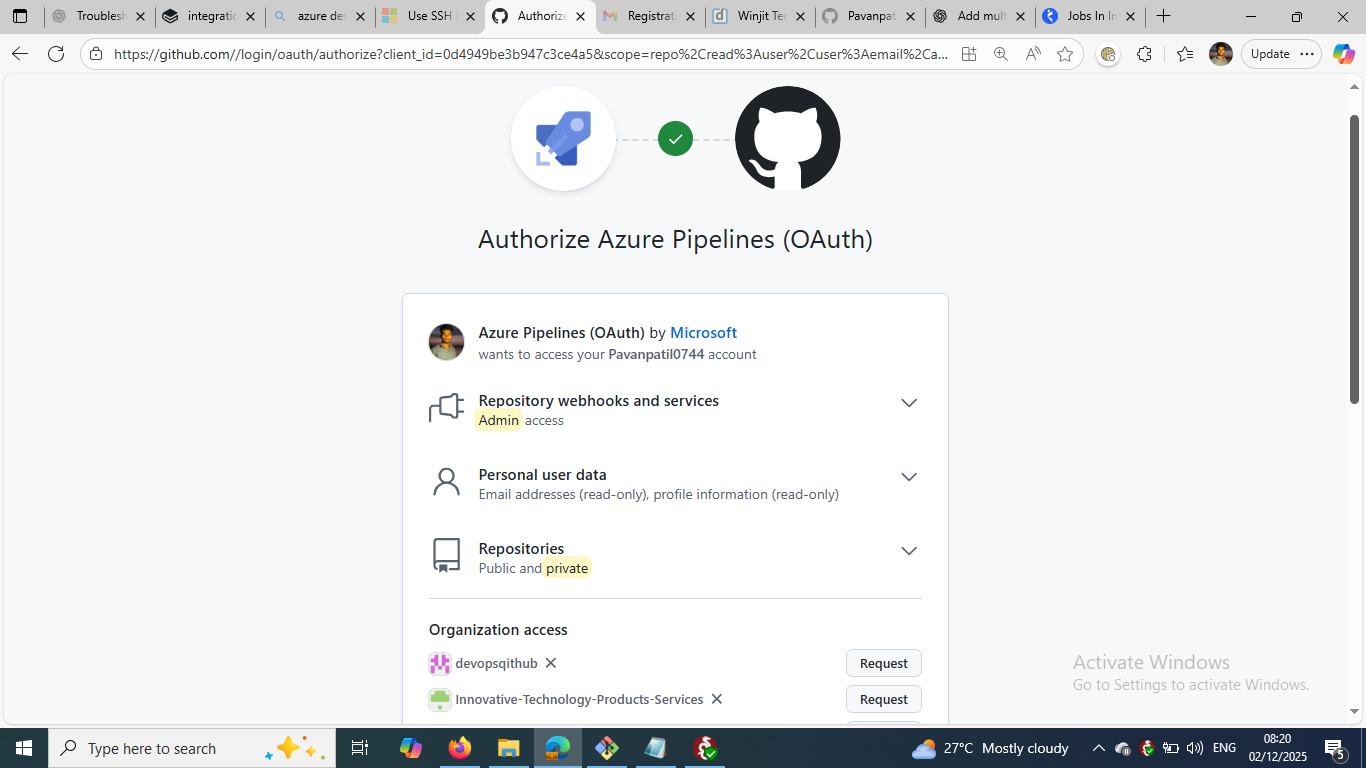The width and height of the screenshot is (1366, 768).
Task: Expand the Repositories permission section
Action: 908,551
